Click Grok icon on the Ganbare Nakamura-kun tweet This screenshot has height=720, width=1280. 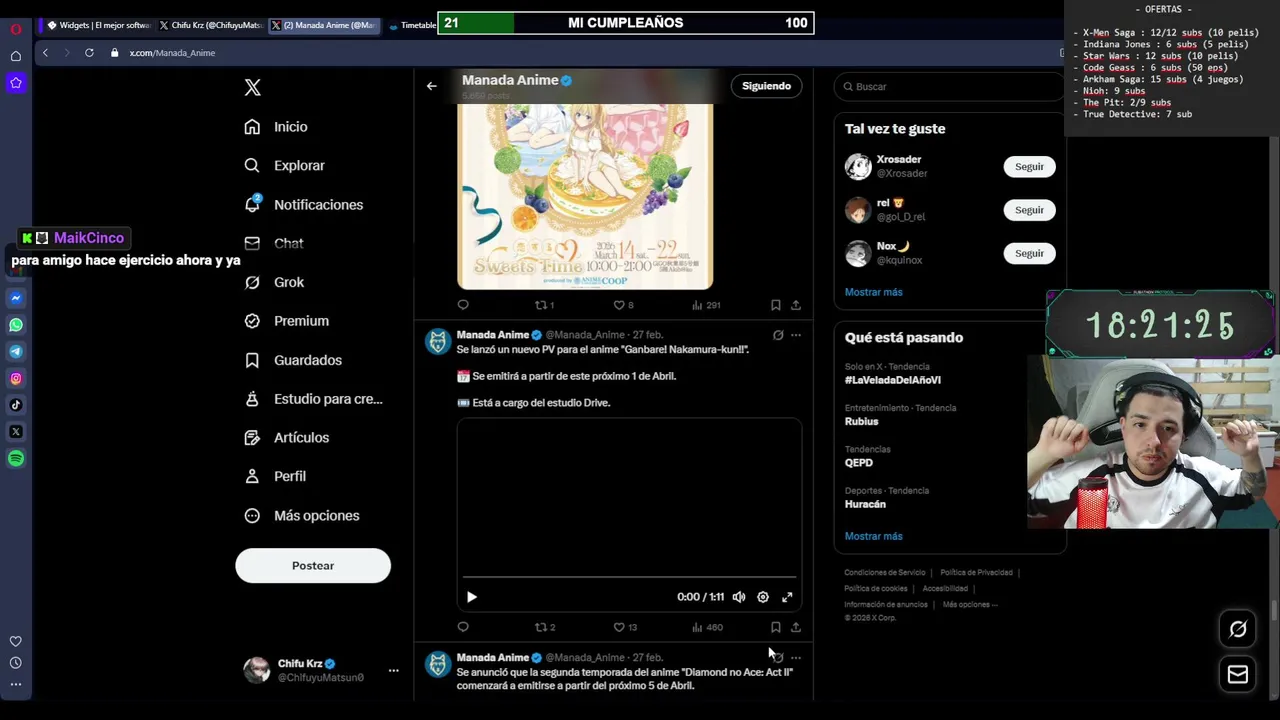point(778,335)
